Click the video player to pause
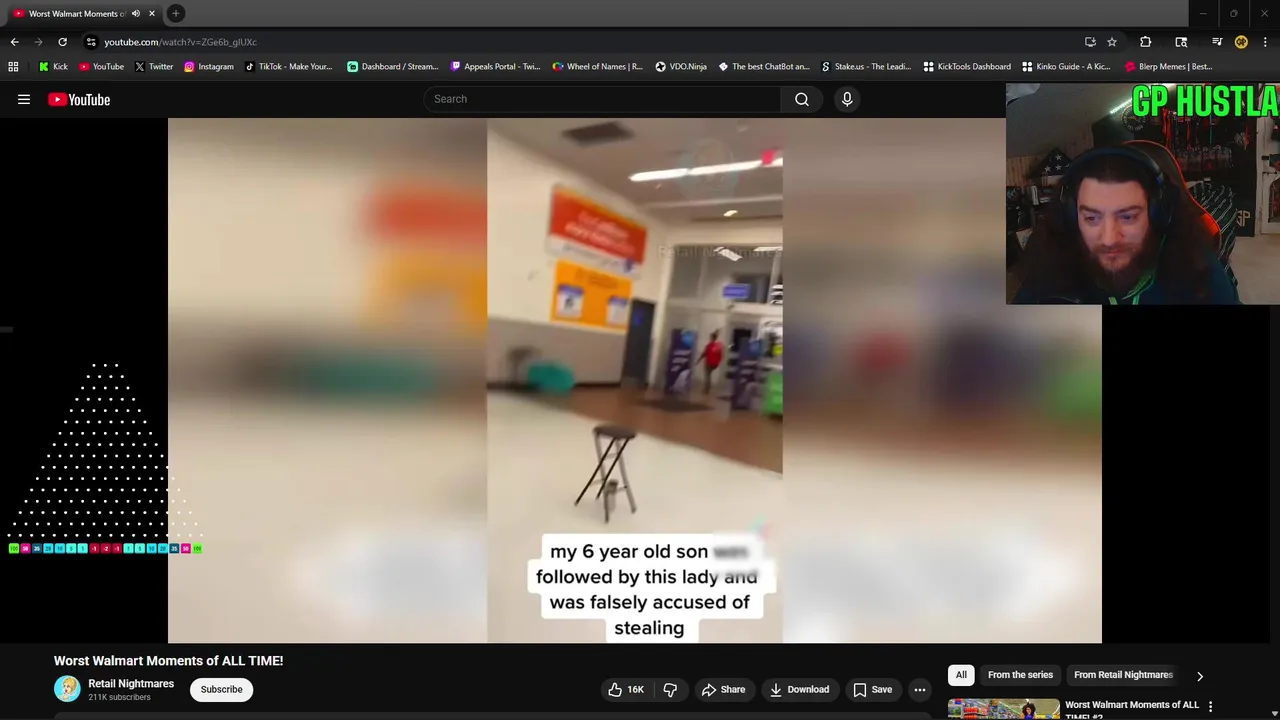Image resolution: width=1280 pixels, height=720 pixels. pyautogui.click(x=634, y=380)
